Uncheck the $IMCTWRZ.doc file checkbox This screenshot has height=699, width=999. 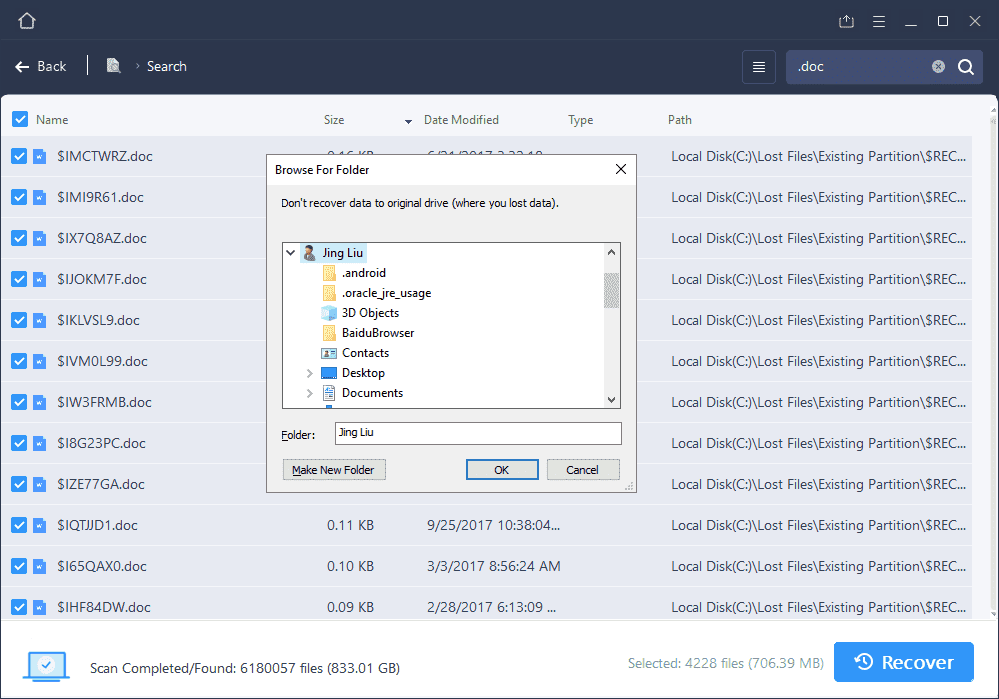[19, 156]
